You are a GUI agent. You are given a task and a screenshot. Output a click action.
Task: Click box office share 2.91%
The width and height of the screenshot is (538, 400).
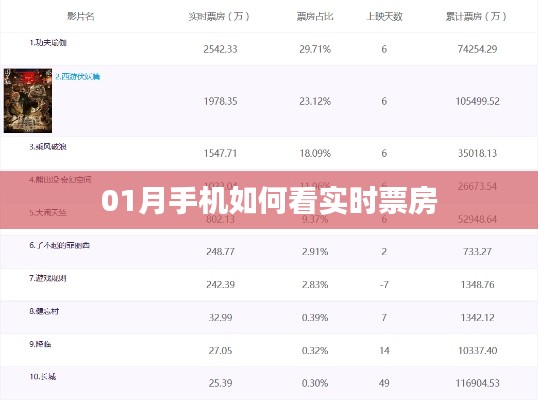tap(315, 251)
